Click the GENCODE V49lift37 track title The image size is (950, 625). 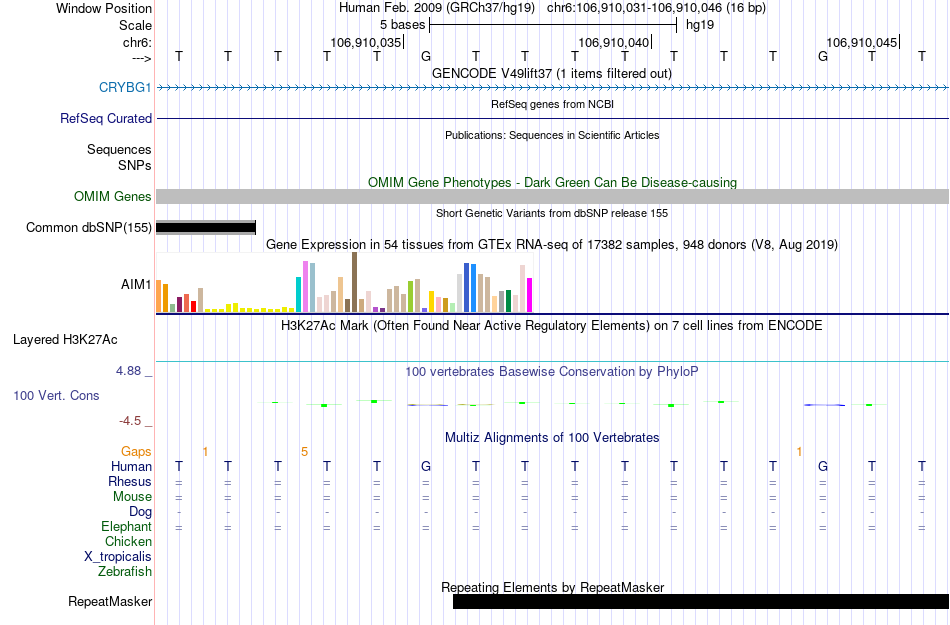pyautogui.click(x=552, y=73)
